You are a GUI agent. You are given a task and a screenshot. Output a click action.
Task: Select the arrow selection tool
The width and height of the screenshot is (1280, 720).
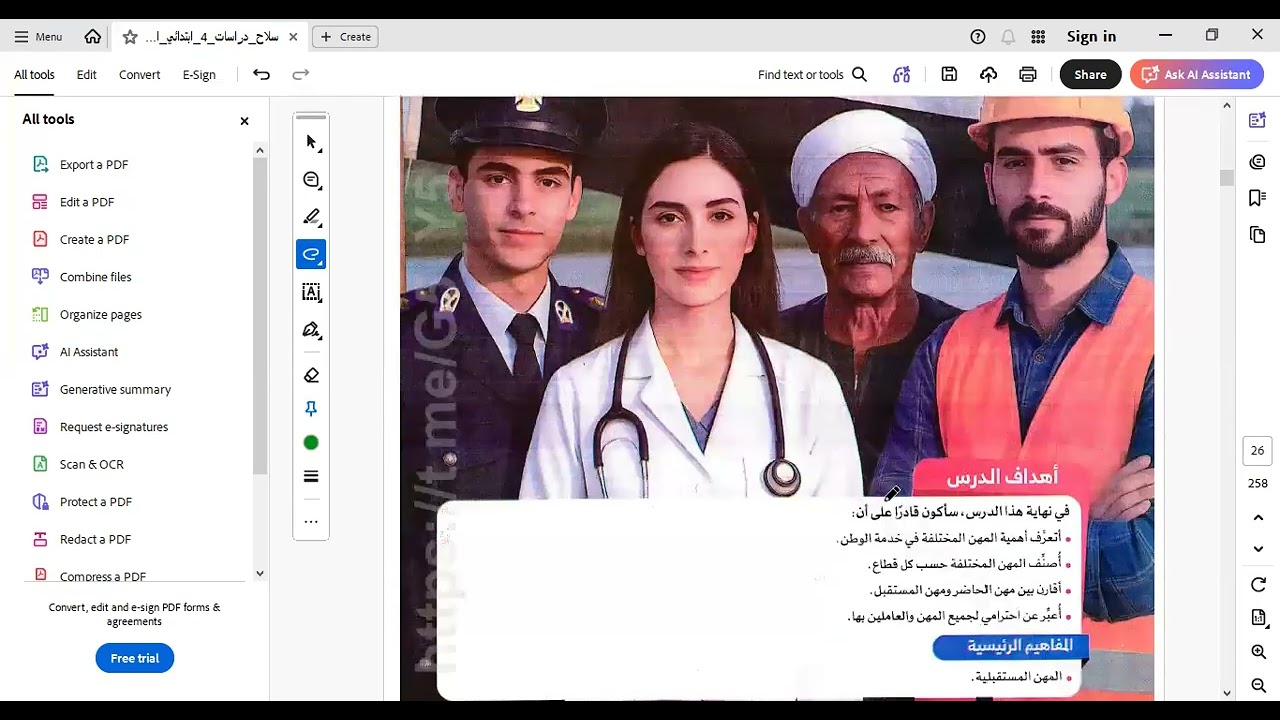[x=311, y=142]
